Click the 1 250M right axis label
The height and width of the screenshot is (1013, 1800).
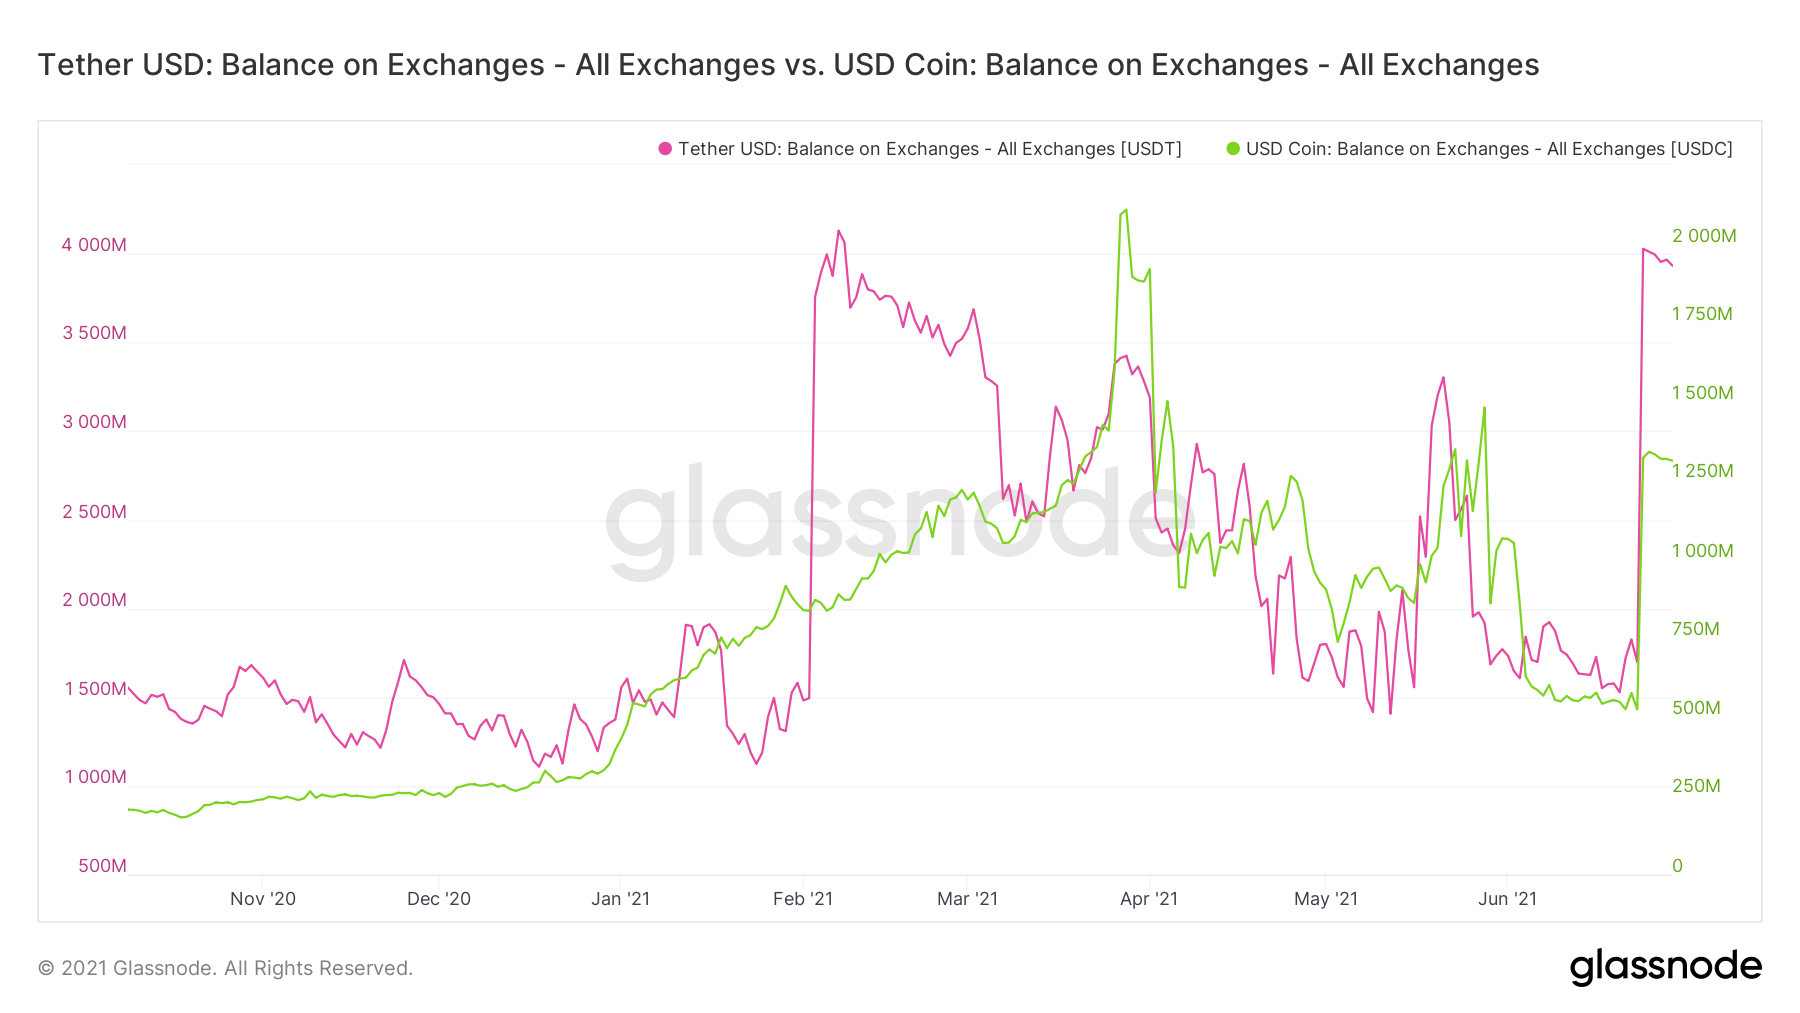(1702, 471)
